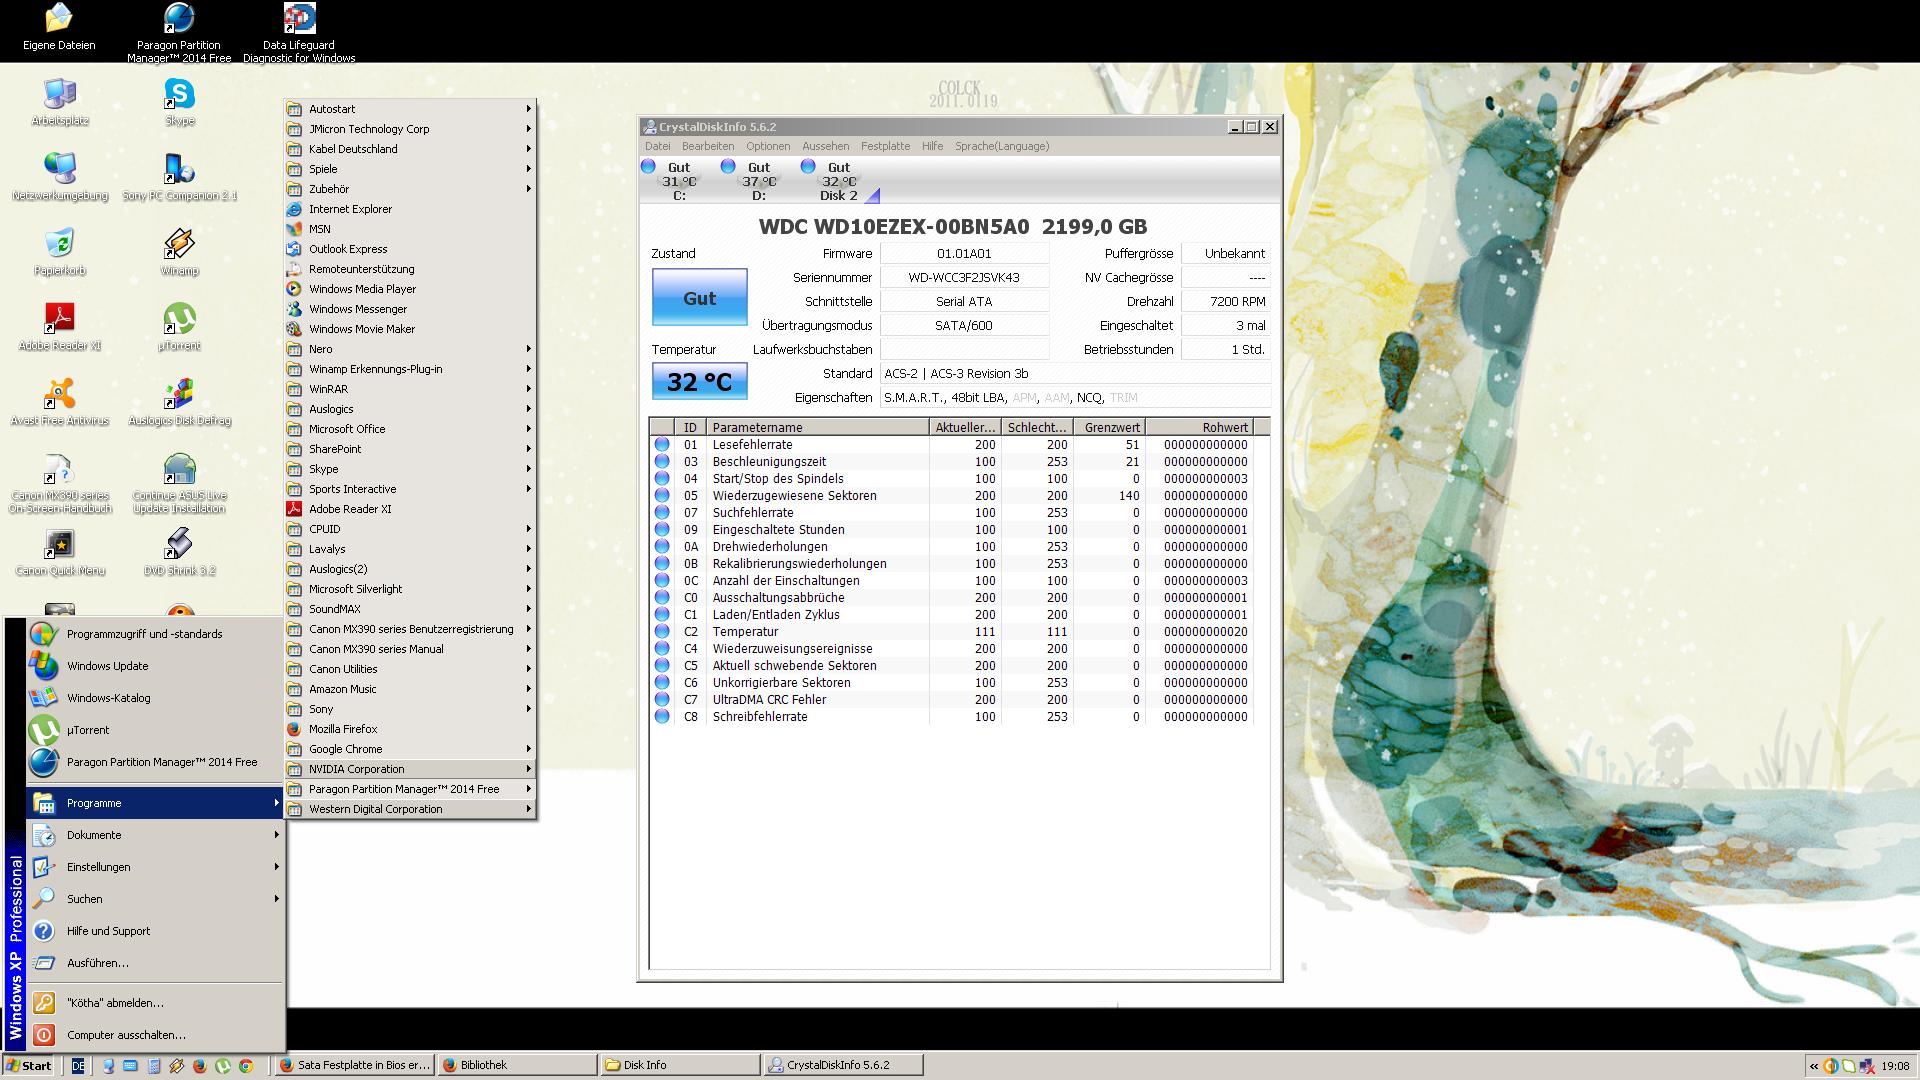Click the 32 °C temperature indicator
This screenshot has height=1080, width=1920.
[x=699, y=382]
